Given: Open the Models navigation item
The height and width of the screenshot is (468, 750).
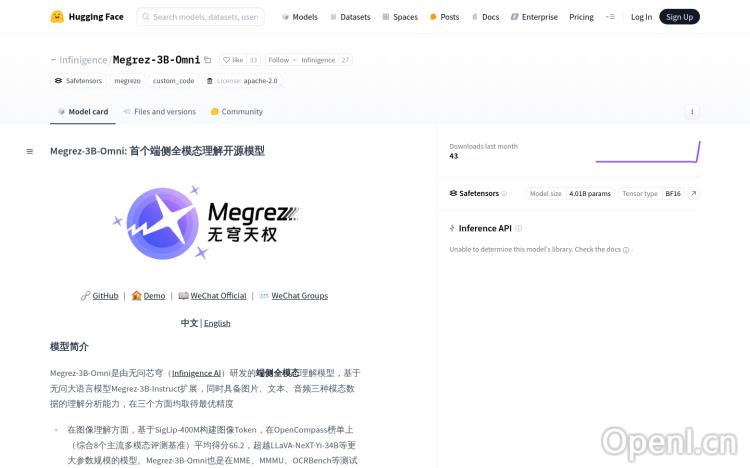Looking at the screenshot, I should [300, 17].
